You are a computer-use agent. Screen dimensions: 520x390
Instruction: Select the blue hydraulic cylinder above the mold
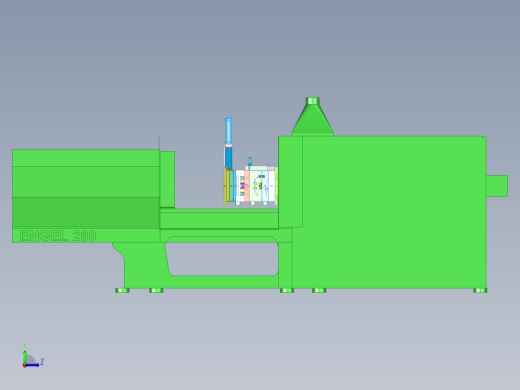click(x=228, y=144)
